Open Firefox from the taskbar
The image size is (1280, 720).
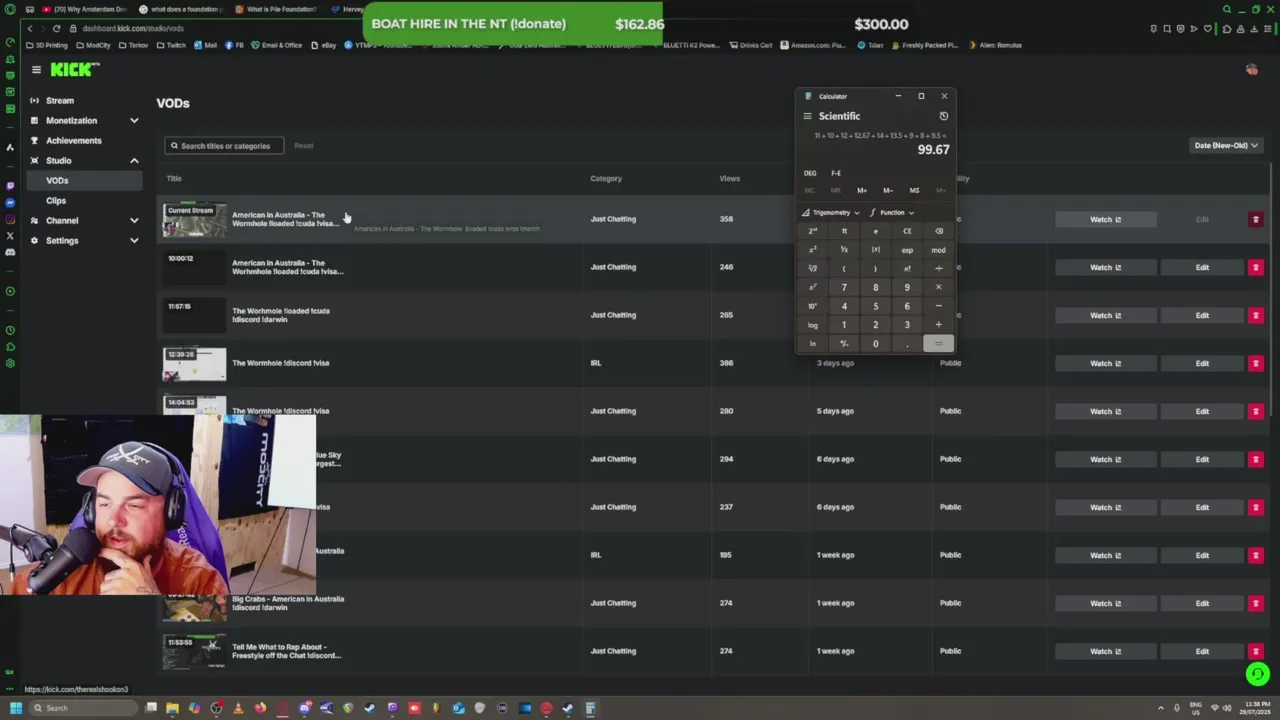pyautogui.click(x=261, y=708)
